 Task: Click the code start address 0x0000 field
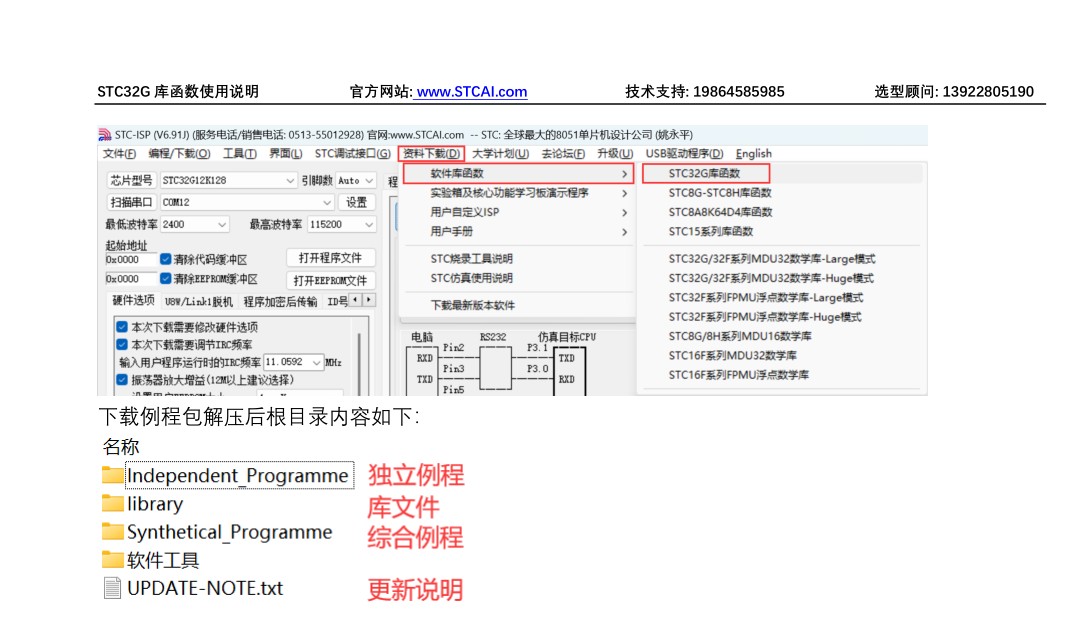point(130,259)
